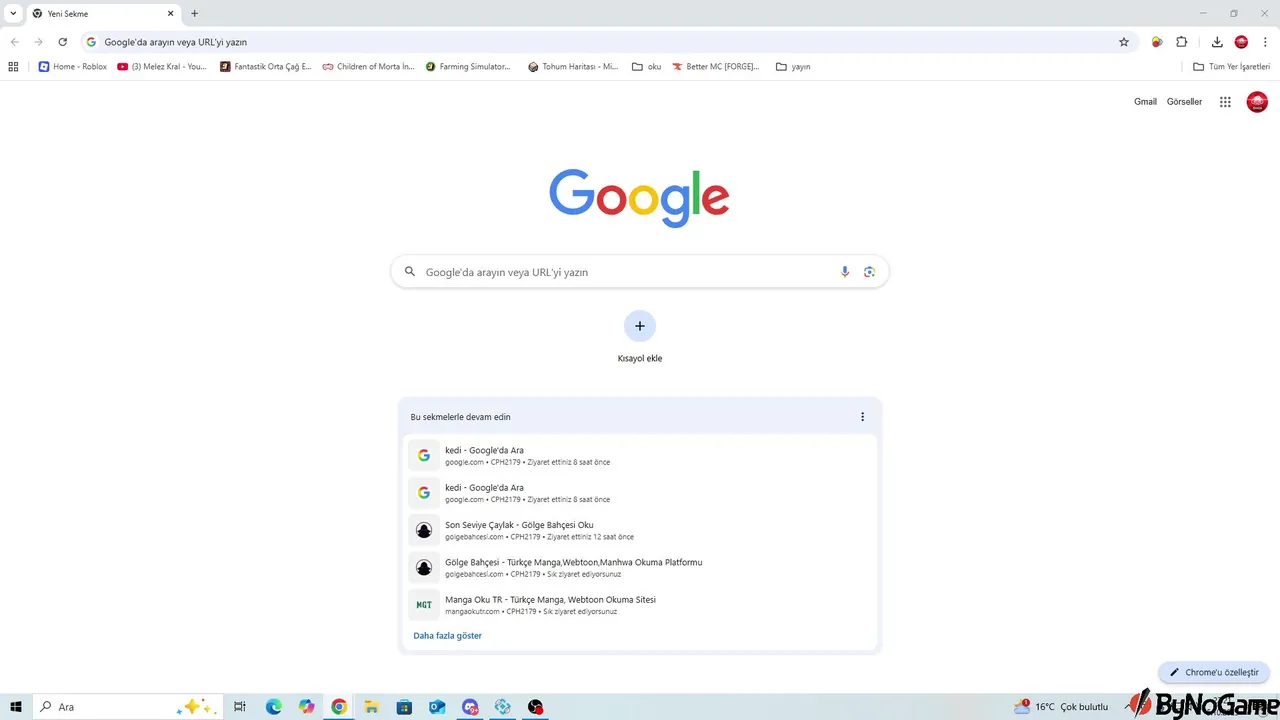Open first 'kedi - Google'da Ara' entry

640,456
